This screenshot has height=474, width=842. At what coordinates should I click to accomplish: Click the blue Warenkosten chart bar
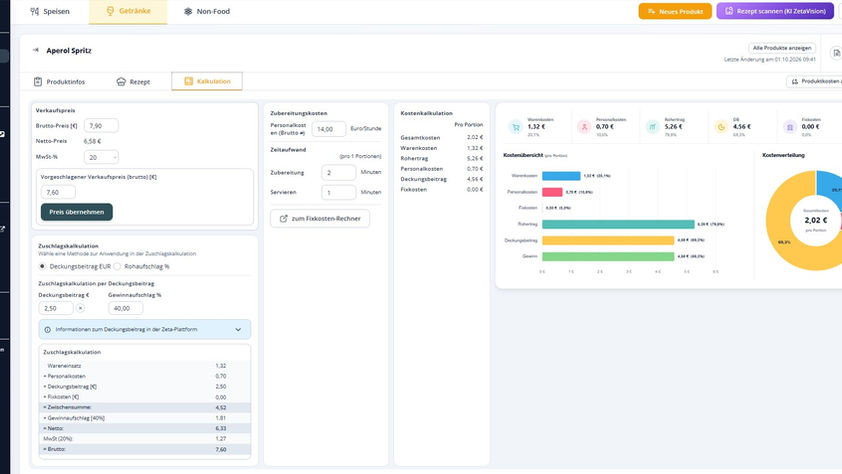click(x=561, y=176)
